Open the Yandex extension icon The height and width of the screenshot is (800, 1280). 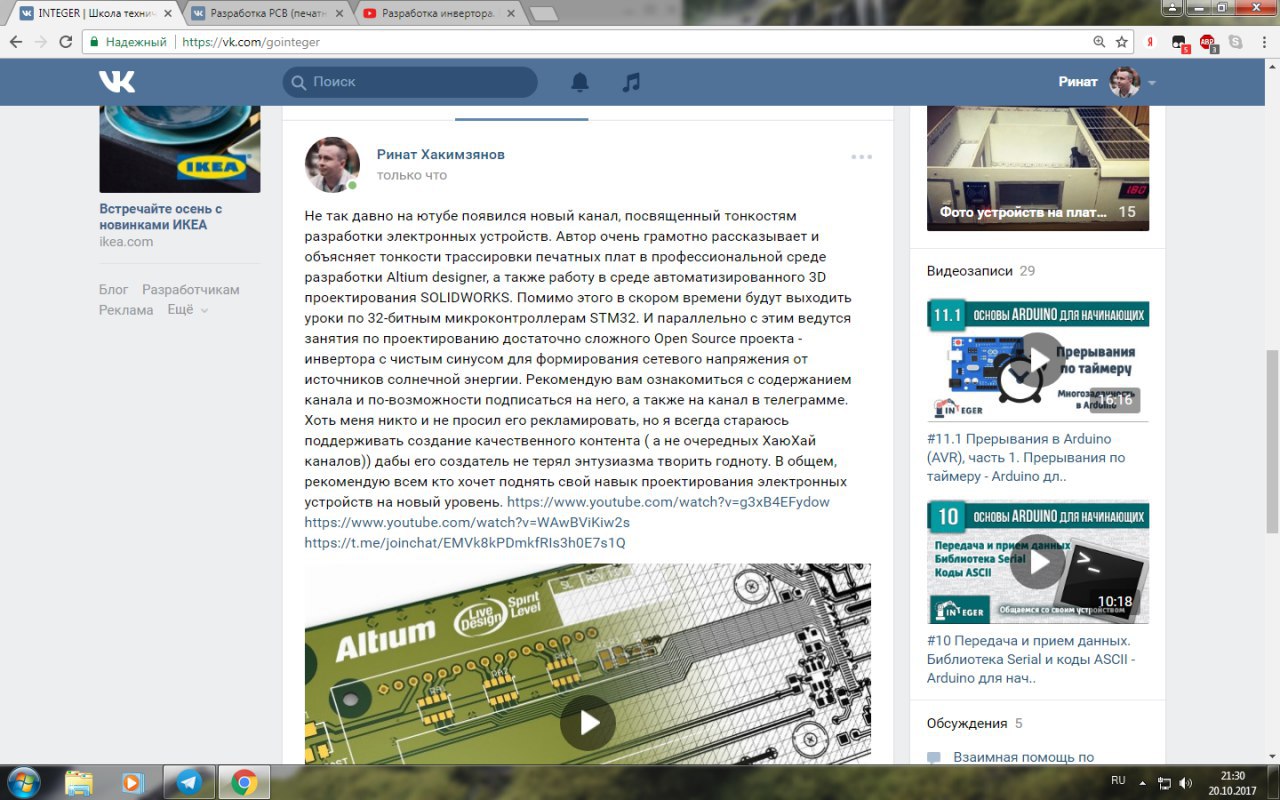(x=1151, y=42)
